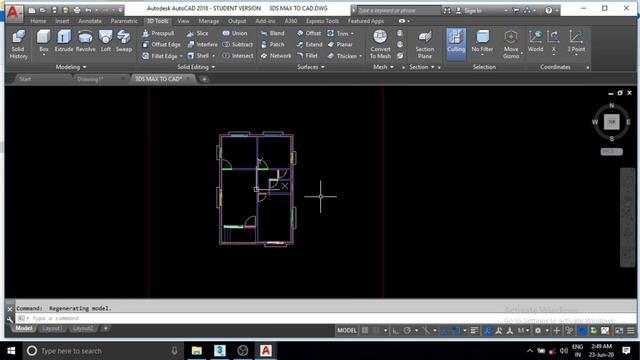Activate the Presspull tool
Viewport: 640px width, 360px height.
(158, 33)
